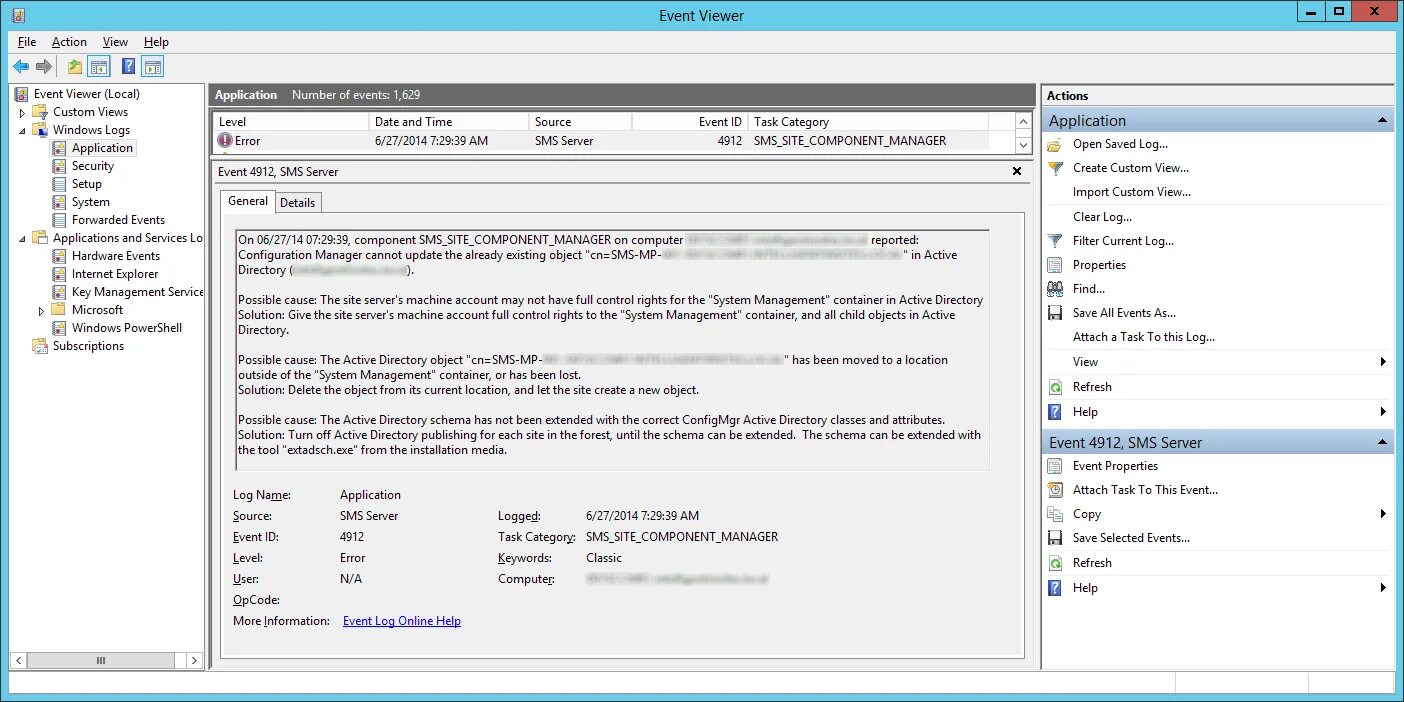Click the Forward arrow toolbar icon
1404x702 pixels.
[x=44, y=67]
